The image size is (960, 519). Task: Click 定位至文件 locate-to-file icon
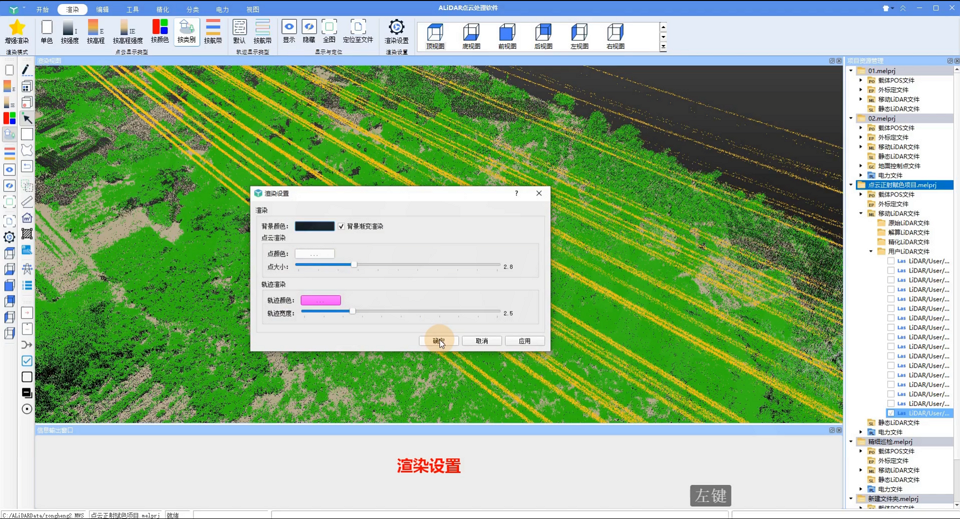358,28
